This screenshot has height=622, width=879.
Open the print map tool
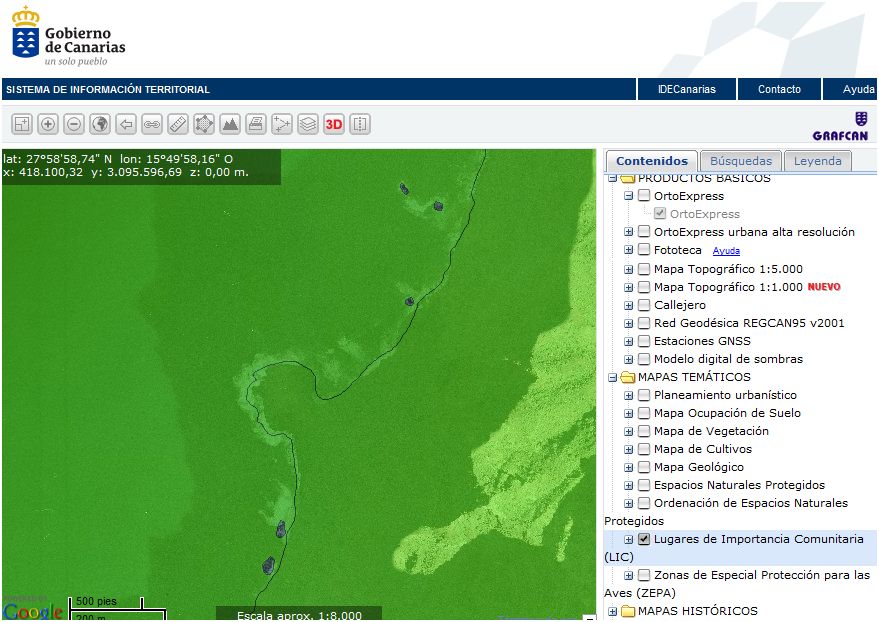[x=256, y=124]
